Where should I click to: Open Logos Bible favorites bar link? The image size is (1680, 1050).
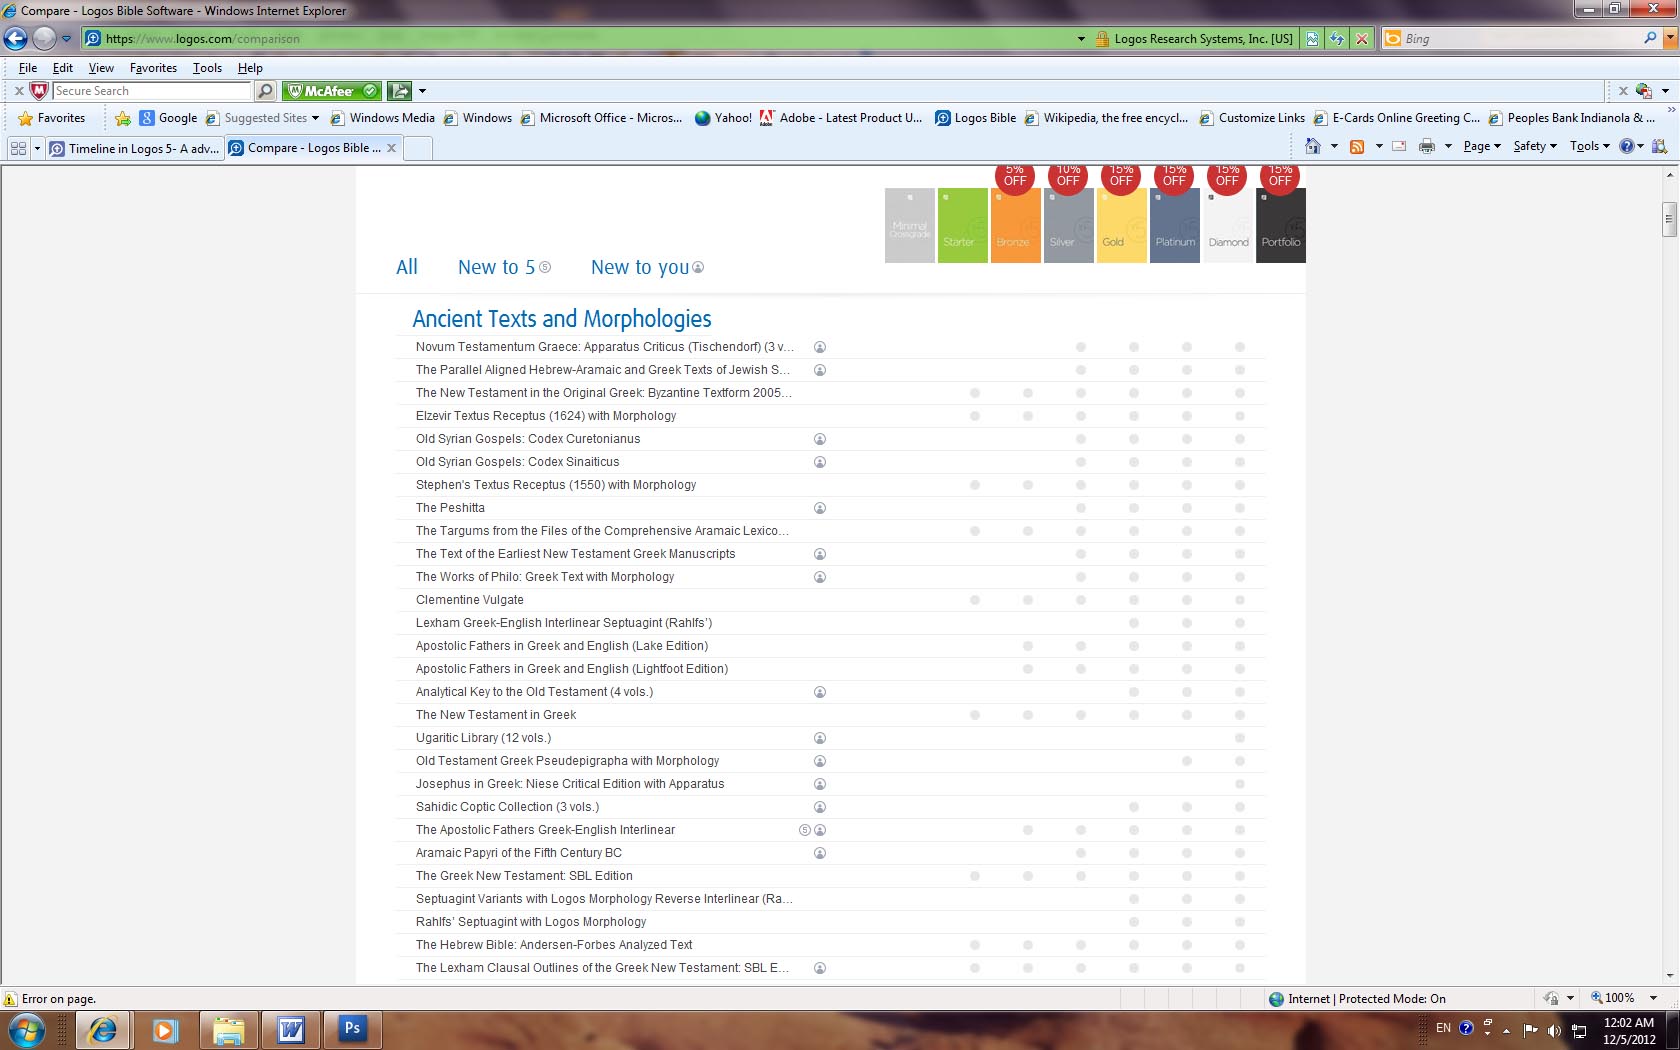point(976,118)
